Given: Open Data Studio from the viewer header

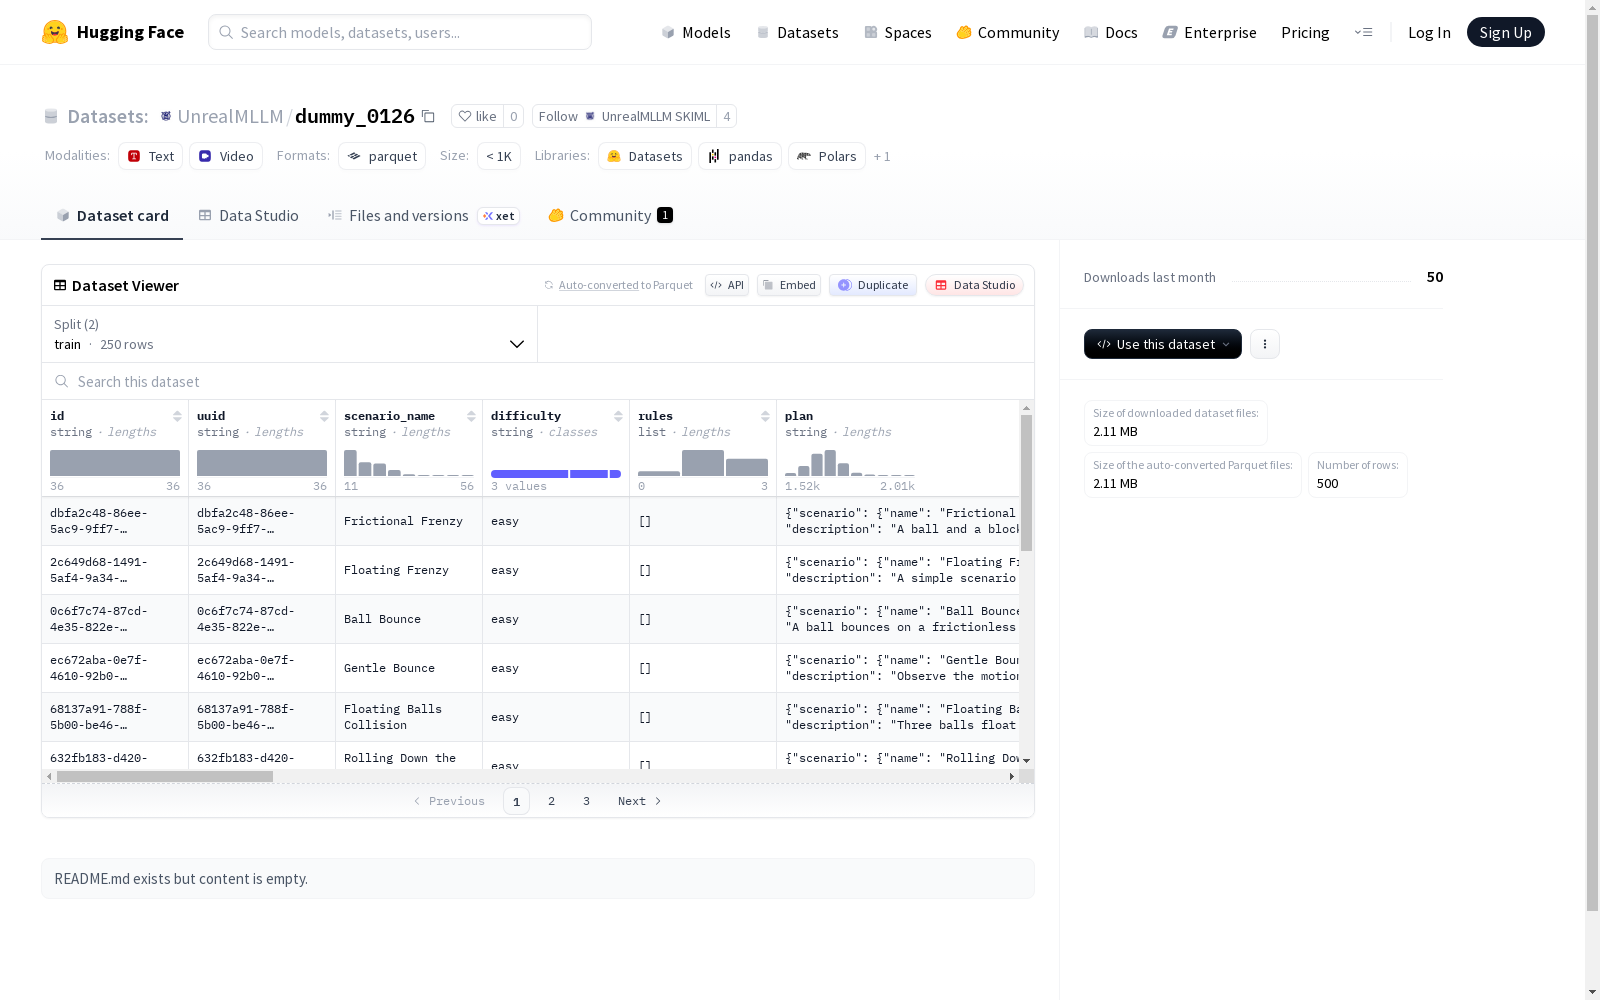Looking at the screenshot, I should pyautogui.click(x=975, y=285).
